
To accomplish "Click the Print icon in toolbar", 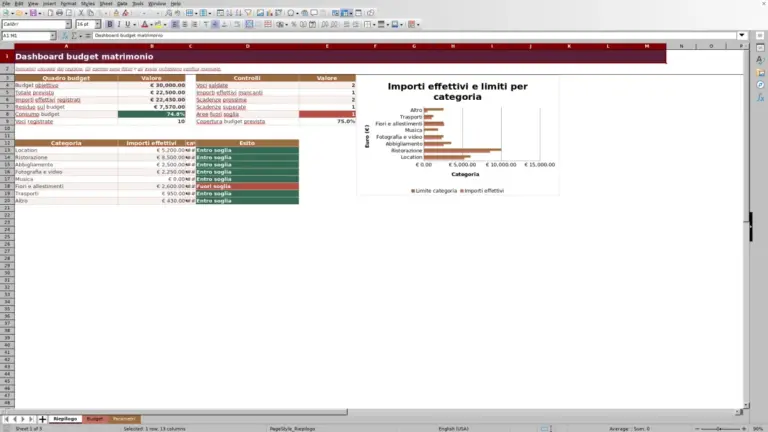I will [x=59, y=13].
